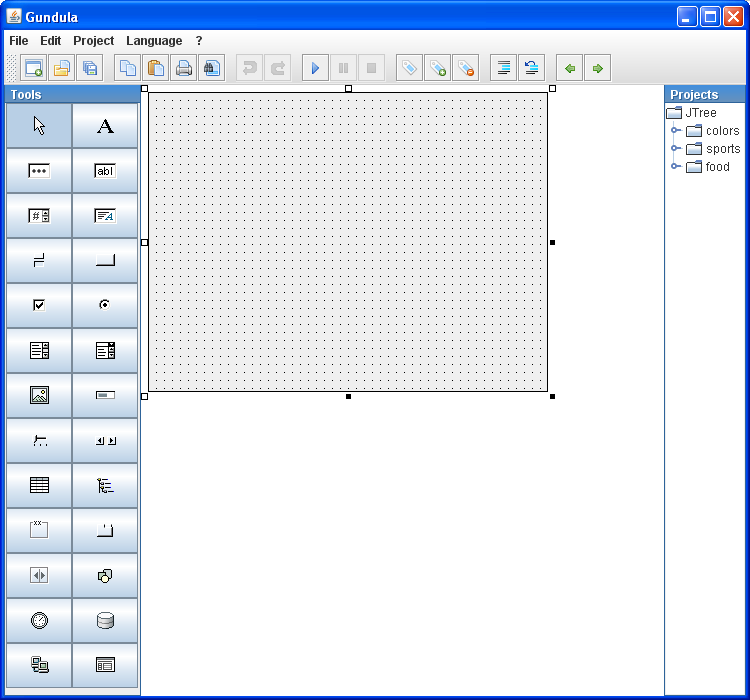Click the bottom-right canvas resize handle
The width and height of the screenshot is (750, 700).
point(552,396)
